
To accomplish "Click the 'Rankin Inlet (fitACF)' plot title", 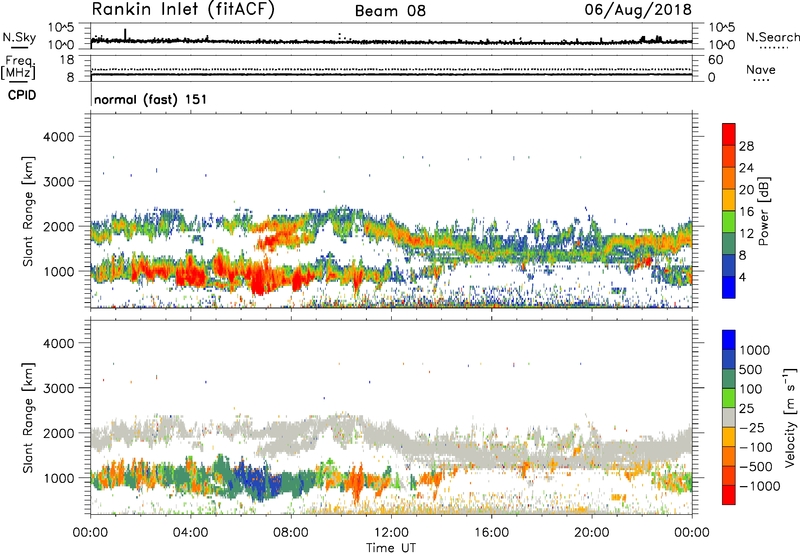I will click(183, 10).
